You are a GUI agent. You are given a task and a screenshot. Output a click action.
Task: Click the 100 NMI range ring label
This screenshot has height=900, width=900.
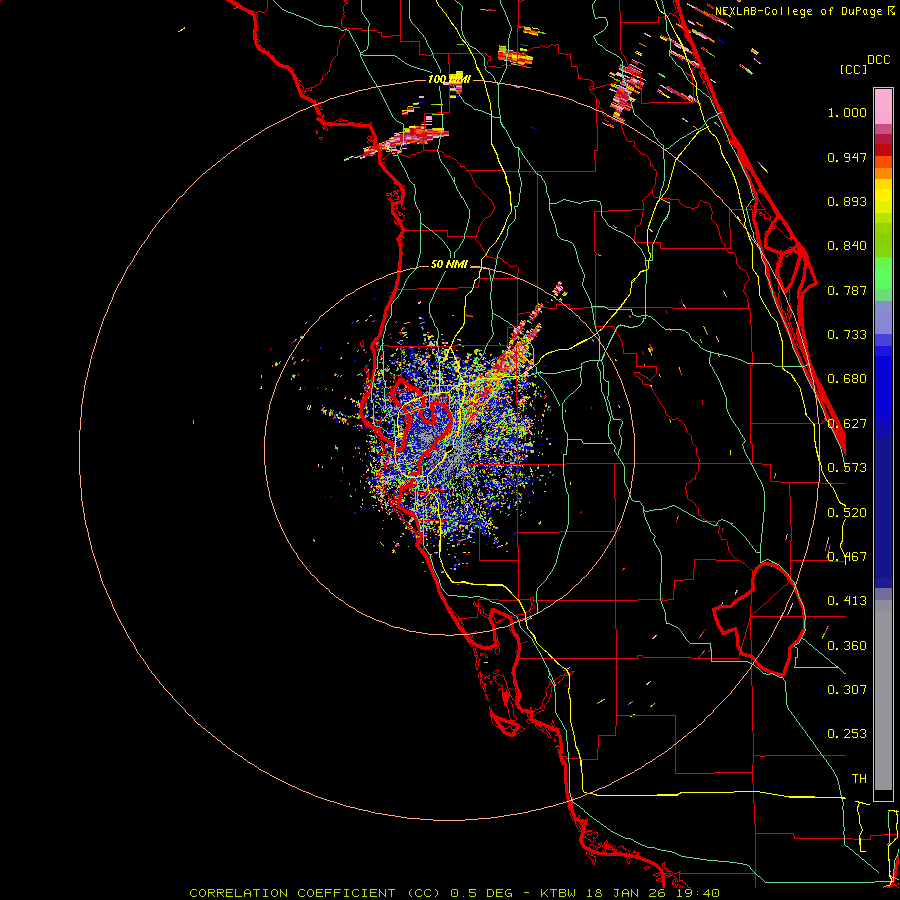tap(449, 79)
